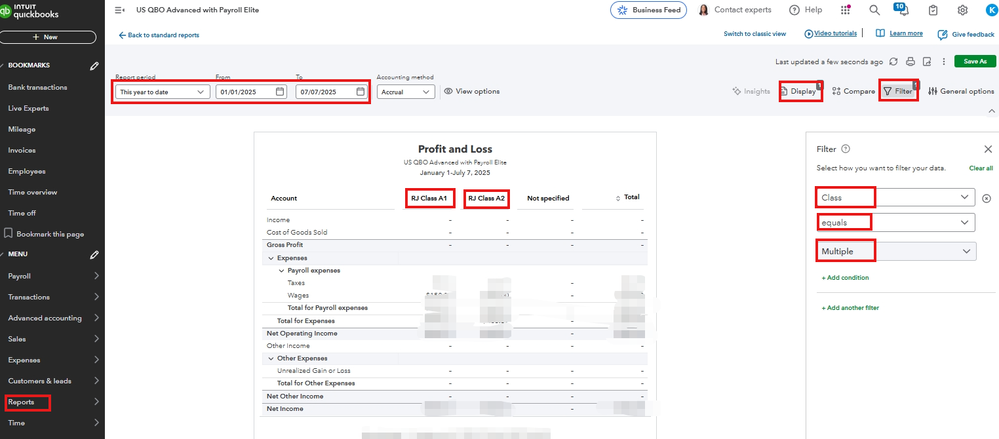Open the K user profile avatar
The width and height of the screenshot is (999, 439).
[x=991, y=10]
